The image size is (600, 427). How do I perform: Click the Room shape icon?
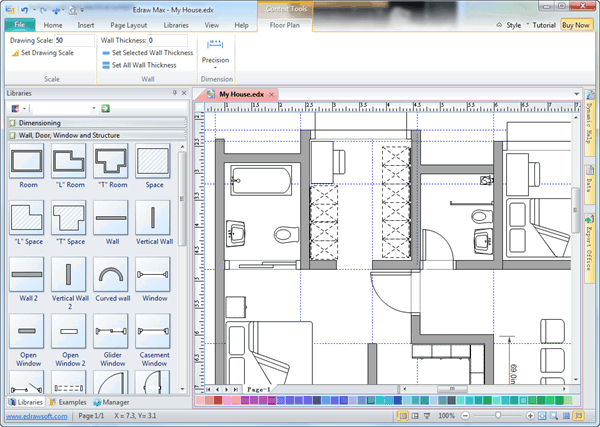[27, 163]
